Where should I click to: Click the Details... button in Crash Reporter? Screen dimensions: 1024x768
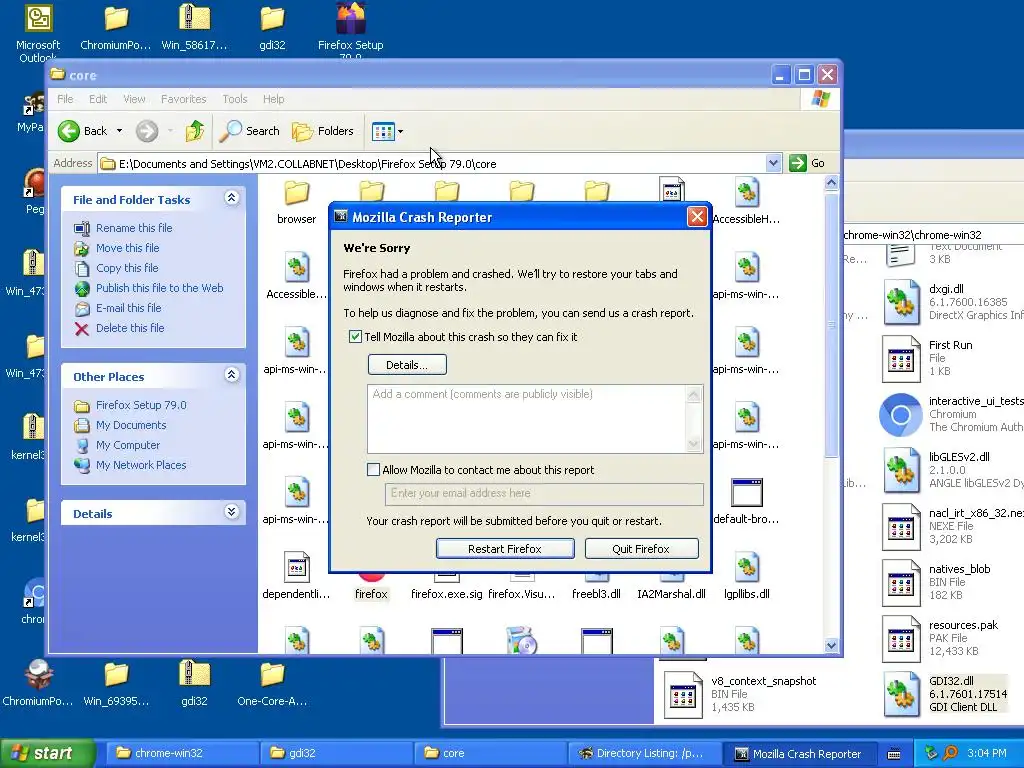(x=407, y=365)
